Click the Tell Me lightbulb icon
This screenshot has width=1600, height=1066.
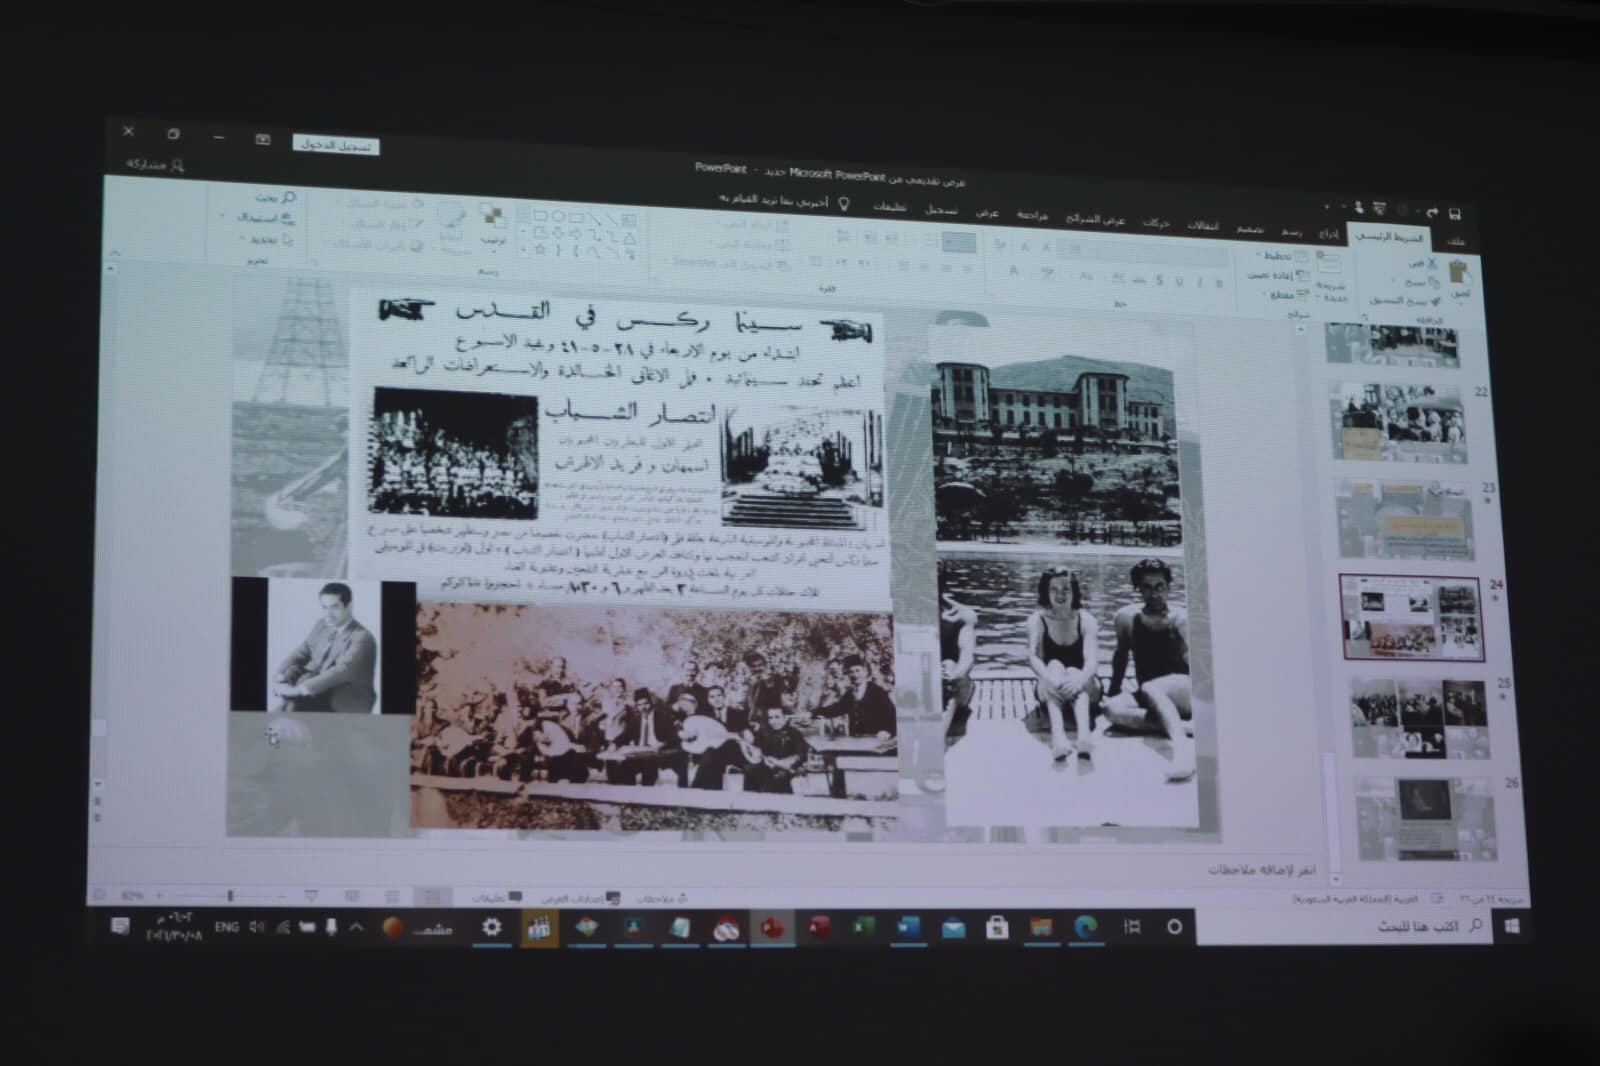pos(843,204)
